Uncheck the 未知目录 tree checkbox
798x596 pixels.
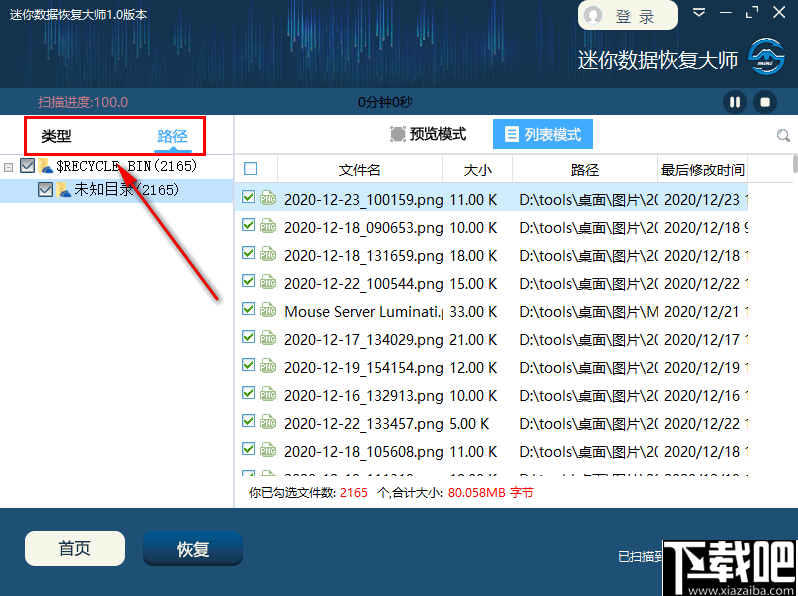[x=45, y=189]
